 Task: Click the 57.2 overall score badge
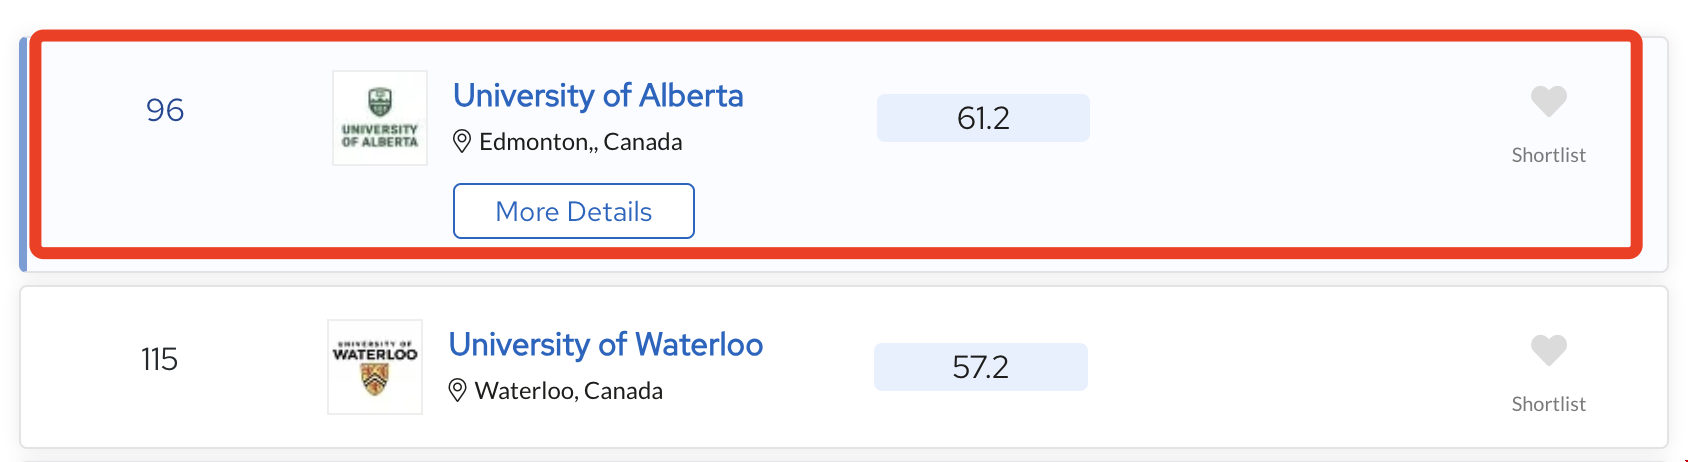[x=980, y=367]
